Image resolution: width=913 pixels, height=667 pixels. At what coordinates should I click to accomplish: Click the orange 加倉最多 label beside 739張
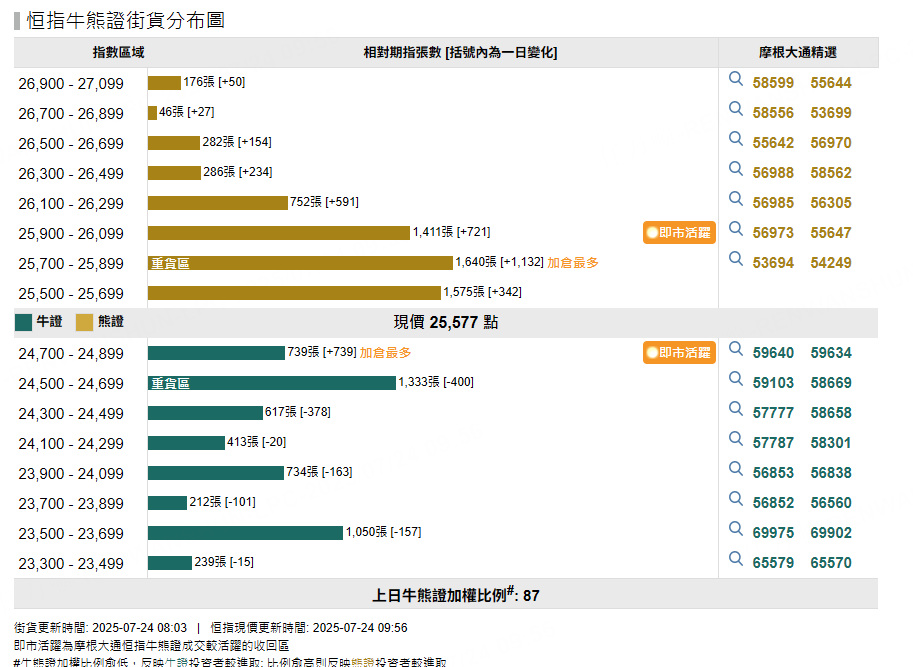[385, 353]
